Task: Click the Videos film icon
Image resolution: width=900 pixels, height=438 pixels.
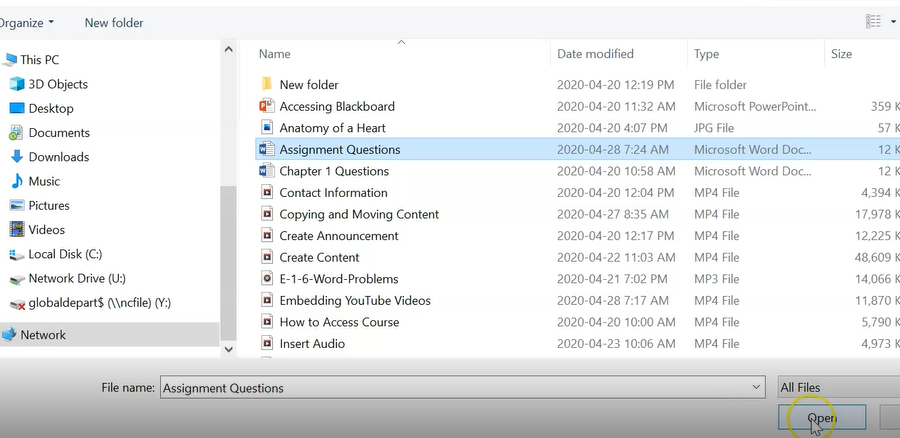Action: click(17, 230)
